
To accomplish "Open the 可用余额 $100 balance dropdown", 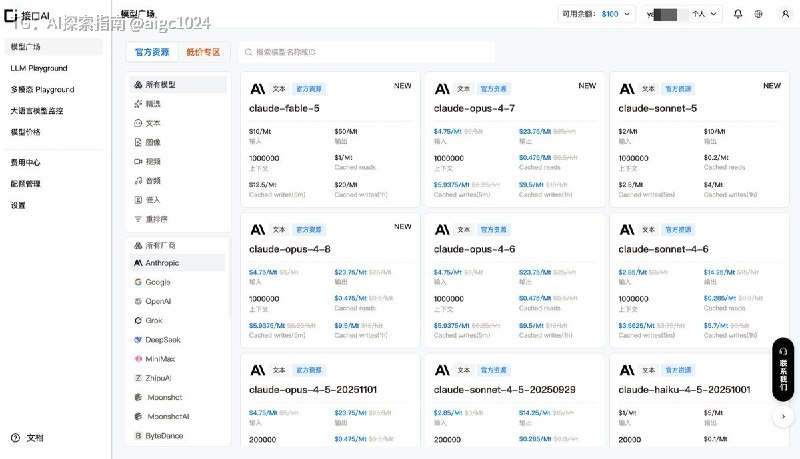I will tap(596, 14).
